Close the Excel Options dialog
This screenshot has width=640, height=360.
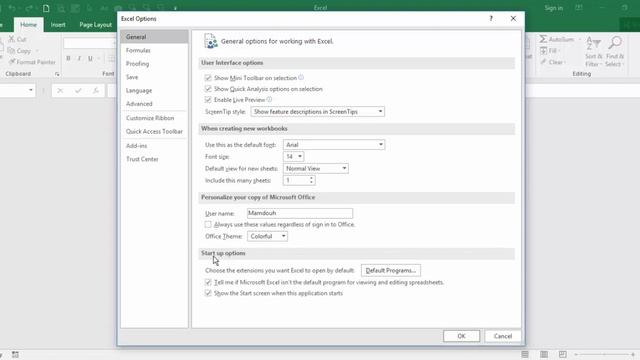click(x=513, y=18)
